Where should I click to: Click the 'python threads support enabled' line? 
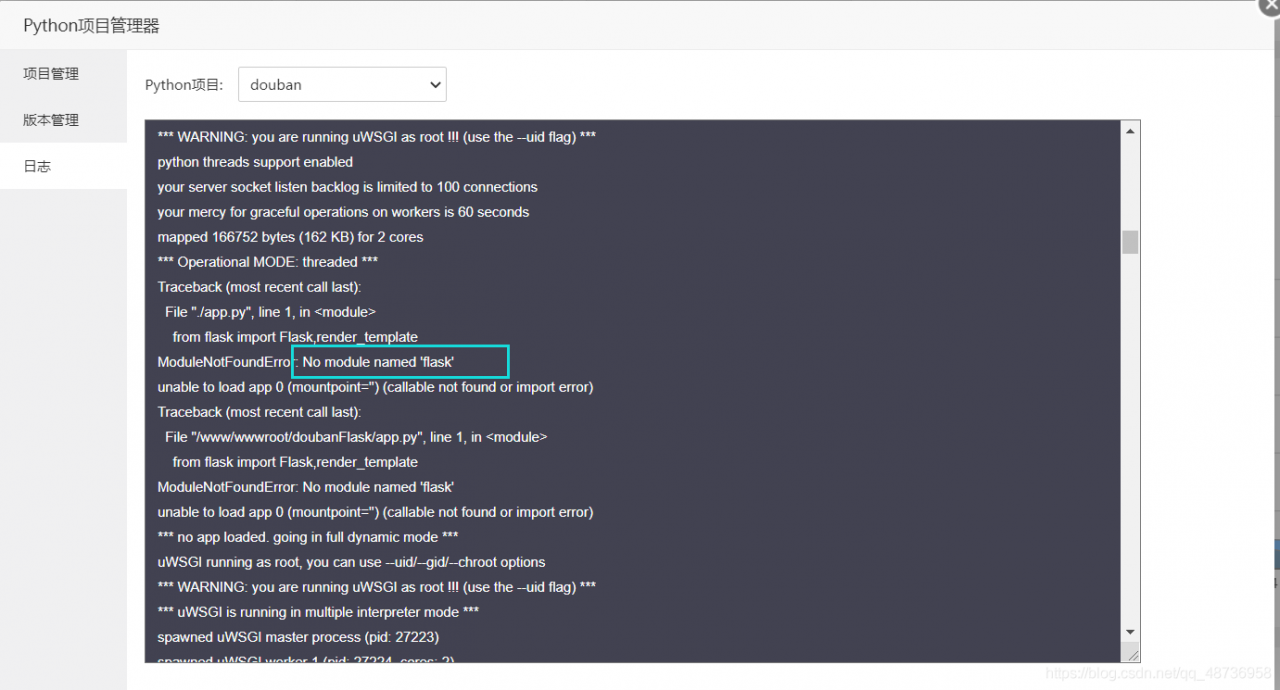[255, 162]
